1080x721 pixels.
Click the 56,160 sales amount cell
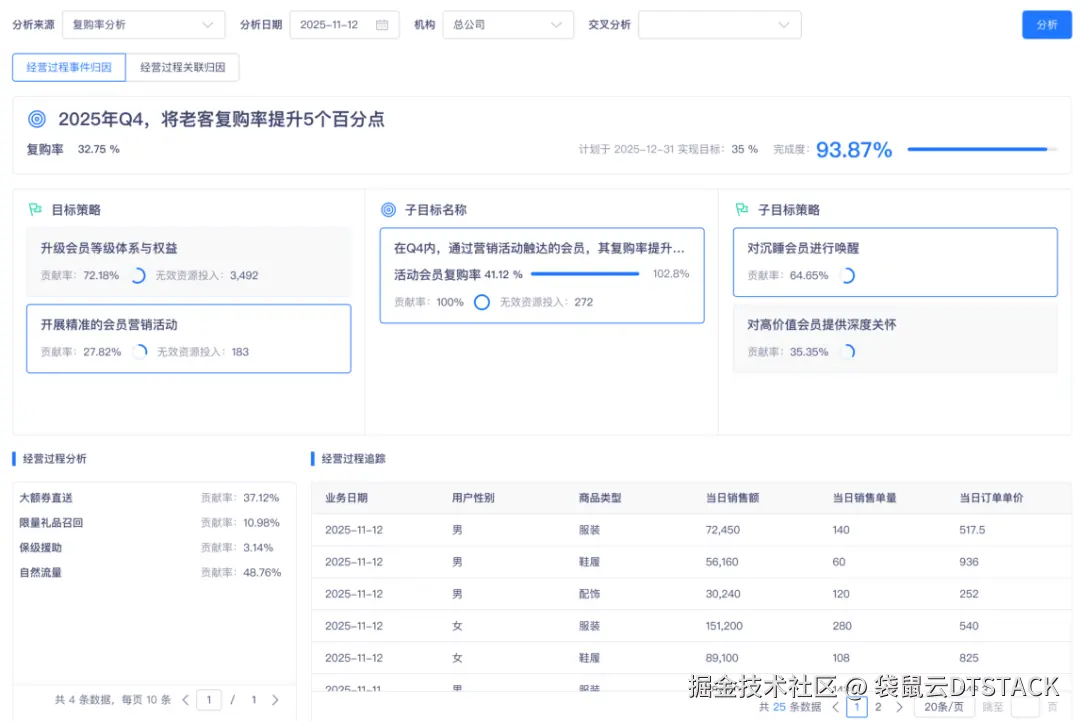722,562
